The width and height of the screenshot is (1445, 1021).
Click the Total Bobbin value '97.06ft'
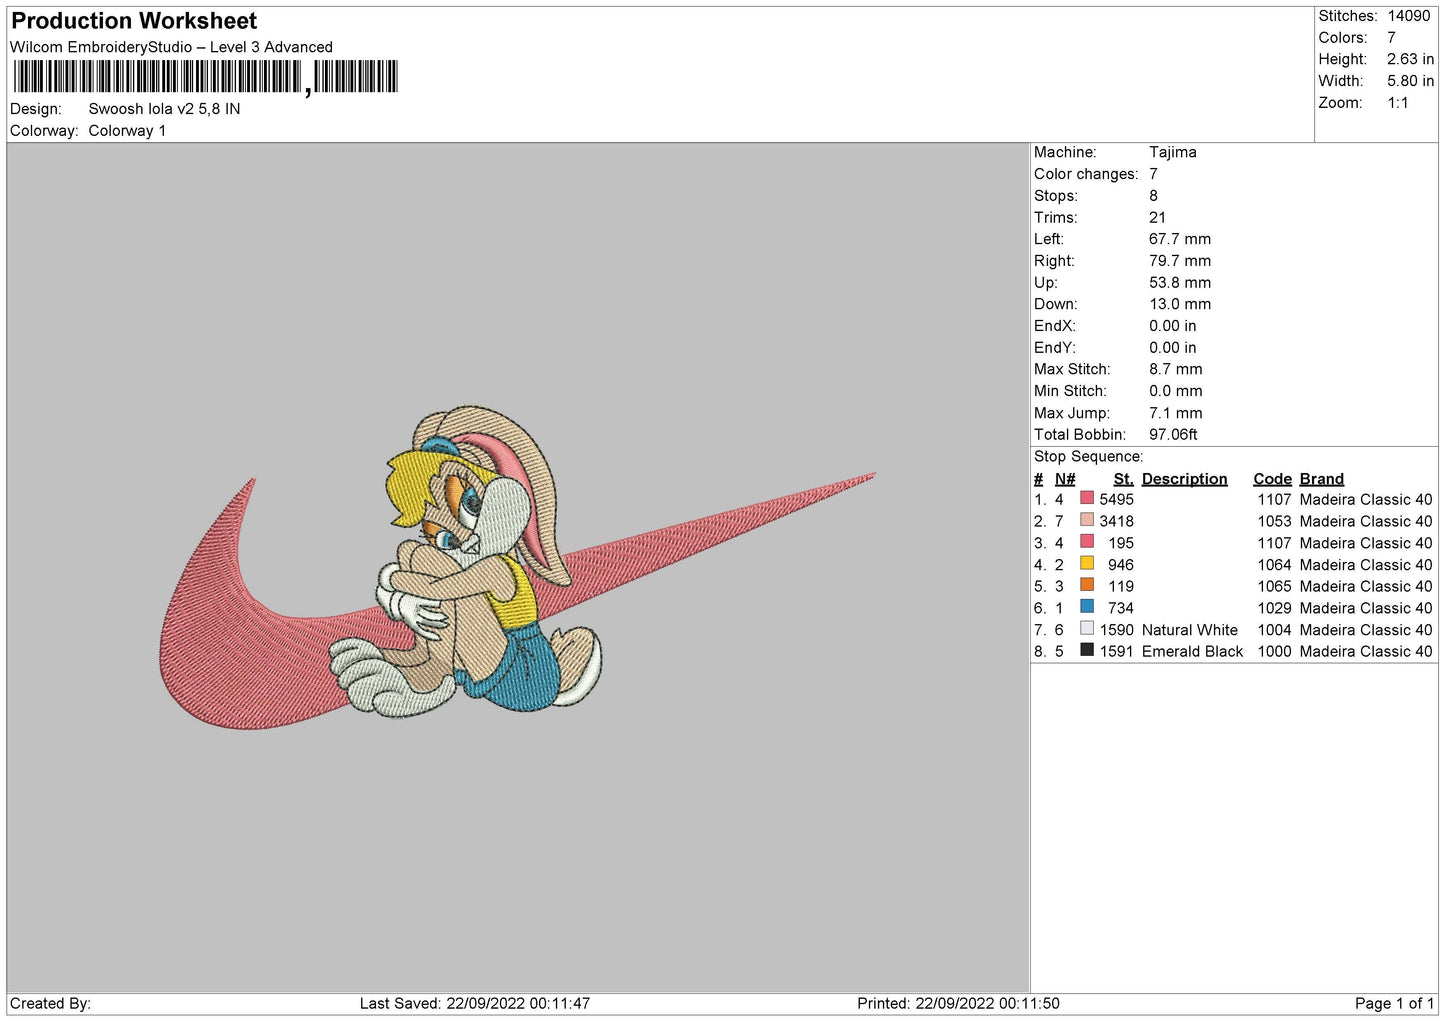pyautogui.click(x=1173, y=434)
